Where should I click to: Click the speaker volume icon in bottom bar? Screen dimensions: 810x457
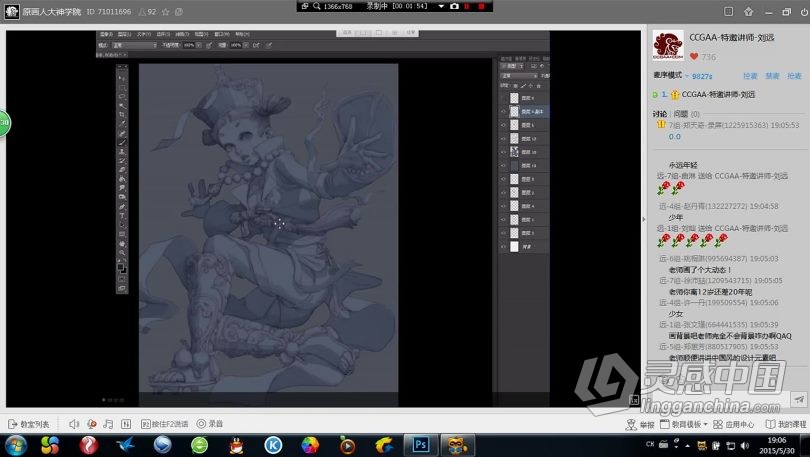tap(74, 424)
